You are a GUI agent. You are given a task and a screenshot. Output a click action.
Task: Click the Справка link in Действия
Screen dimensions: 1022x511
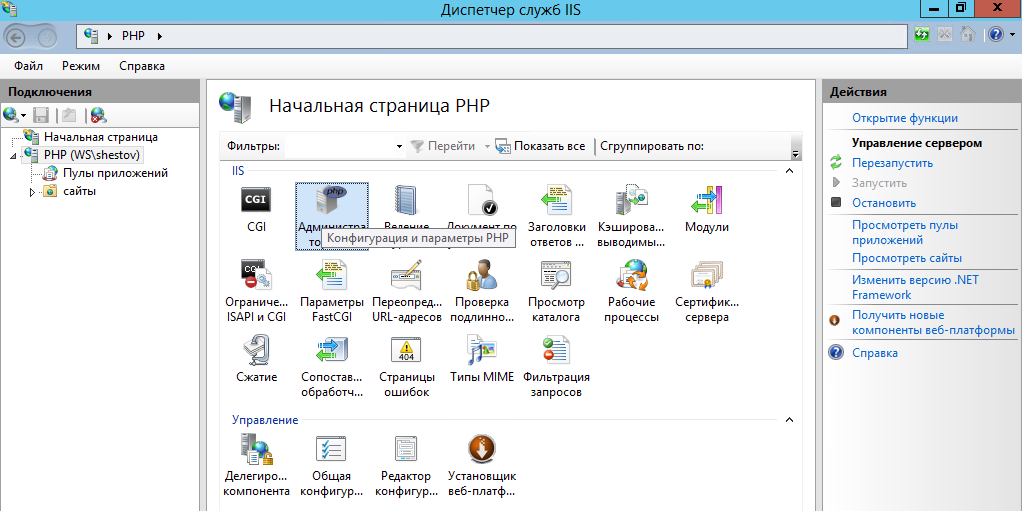[875, 353]
